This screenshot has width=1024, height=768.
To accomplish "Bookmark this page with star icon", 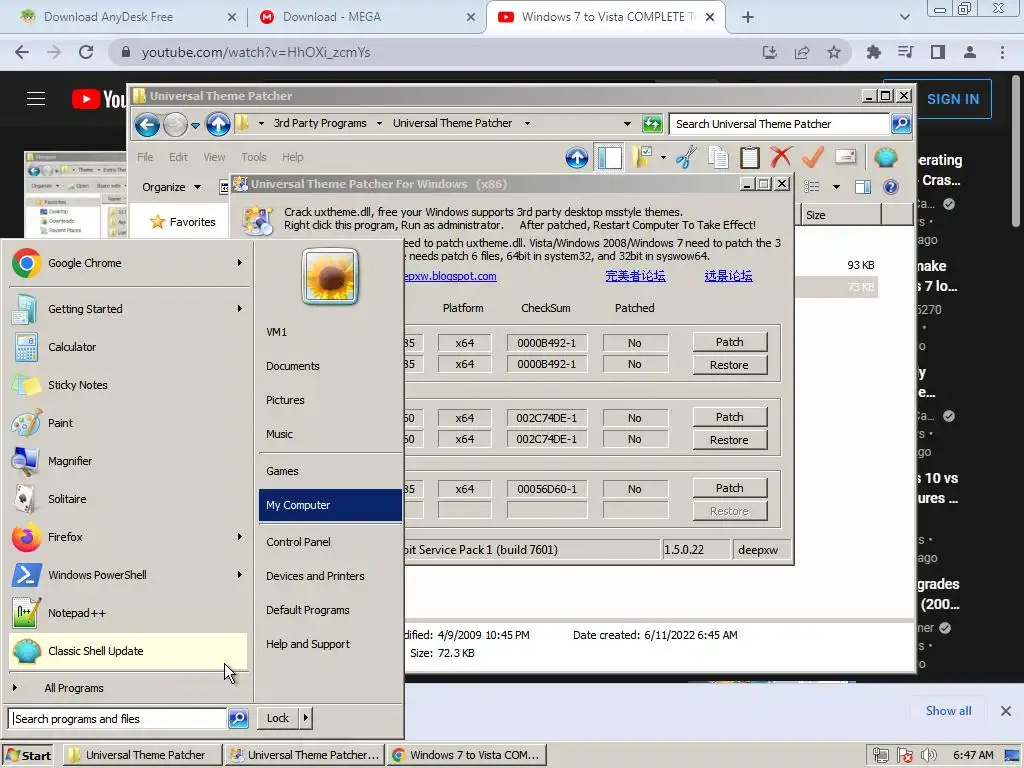I will coord(834,52).
